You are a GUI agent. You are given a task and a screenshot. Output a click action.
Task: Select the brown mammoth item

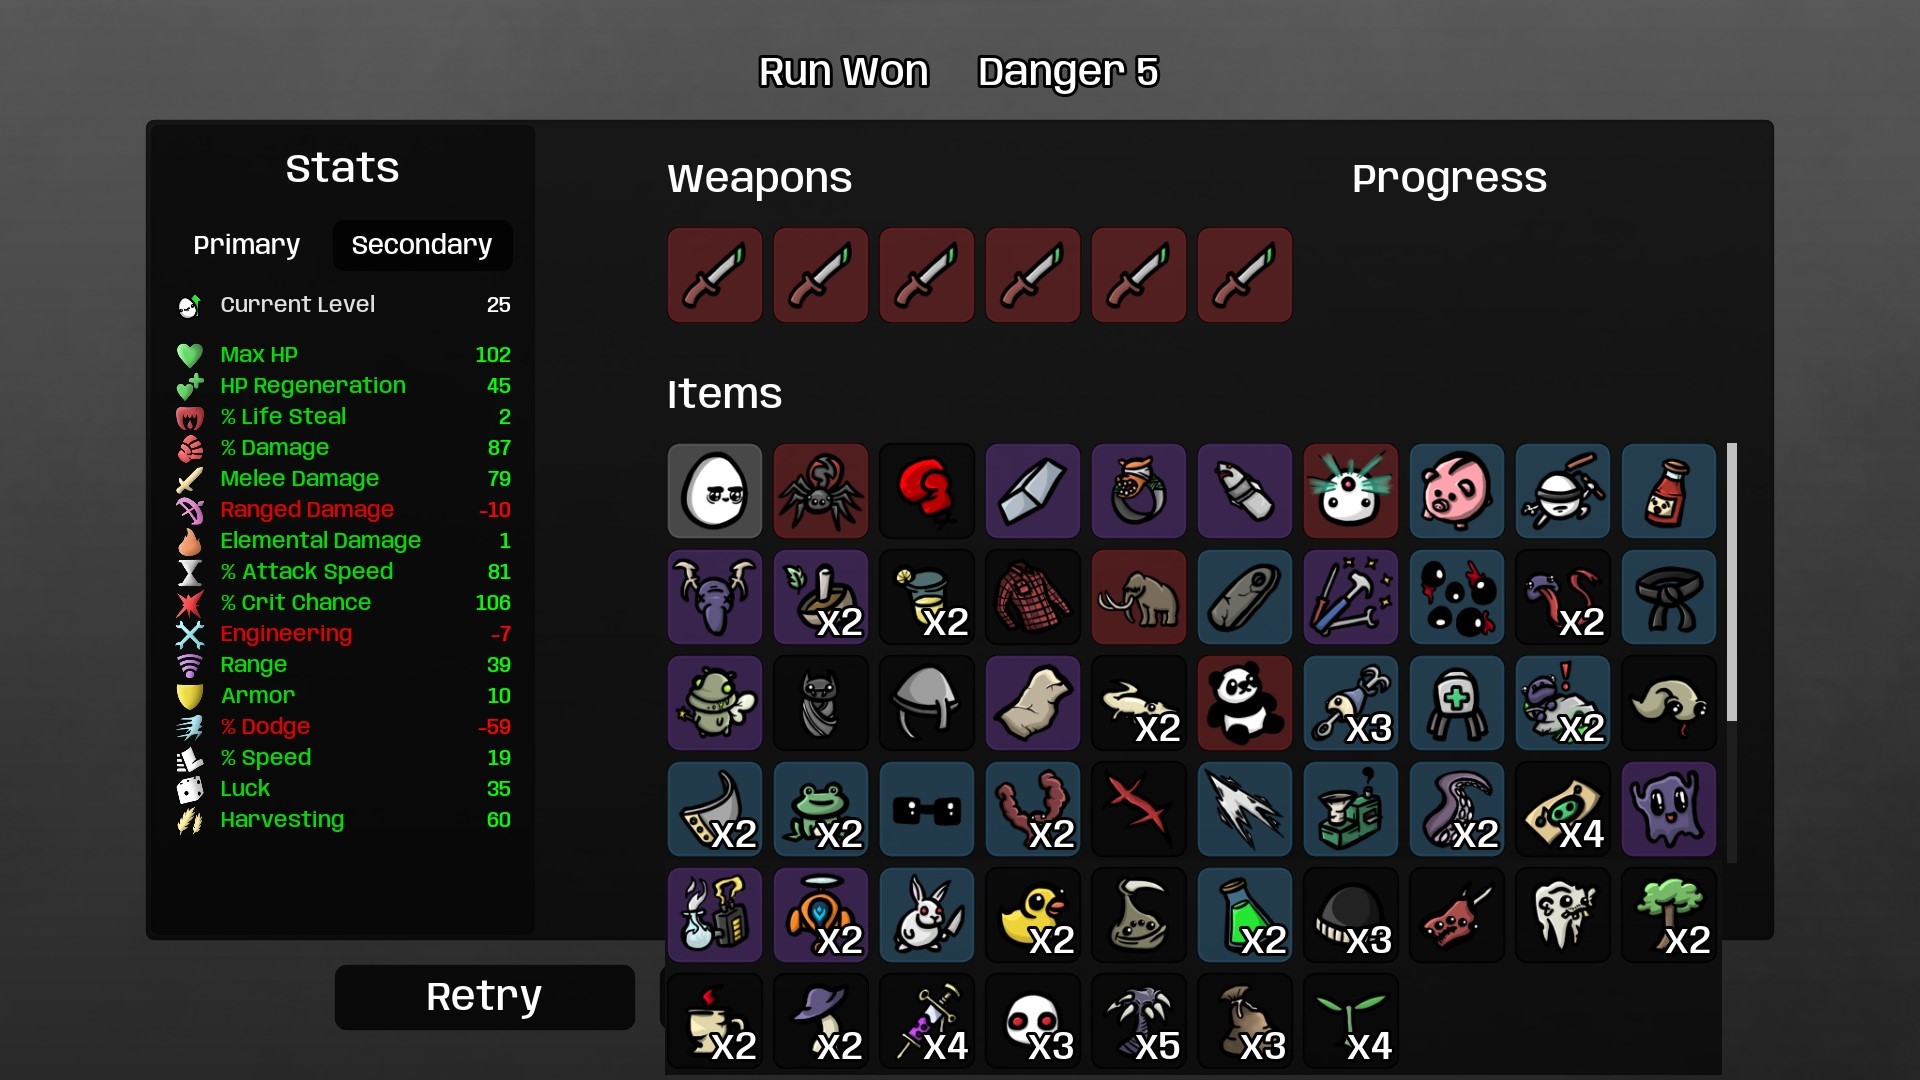1139,597
